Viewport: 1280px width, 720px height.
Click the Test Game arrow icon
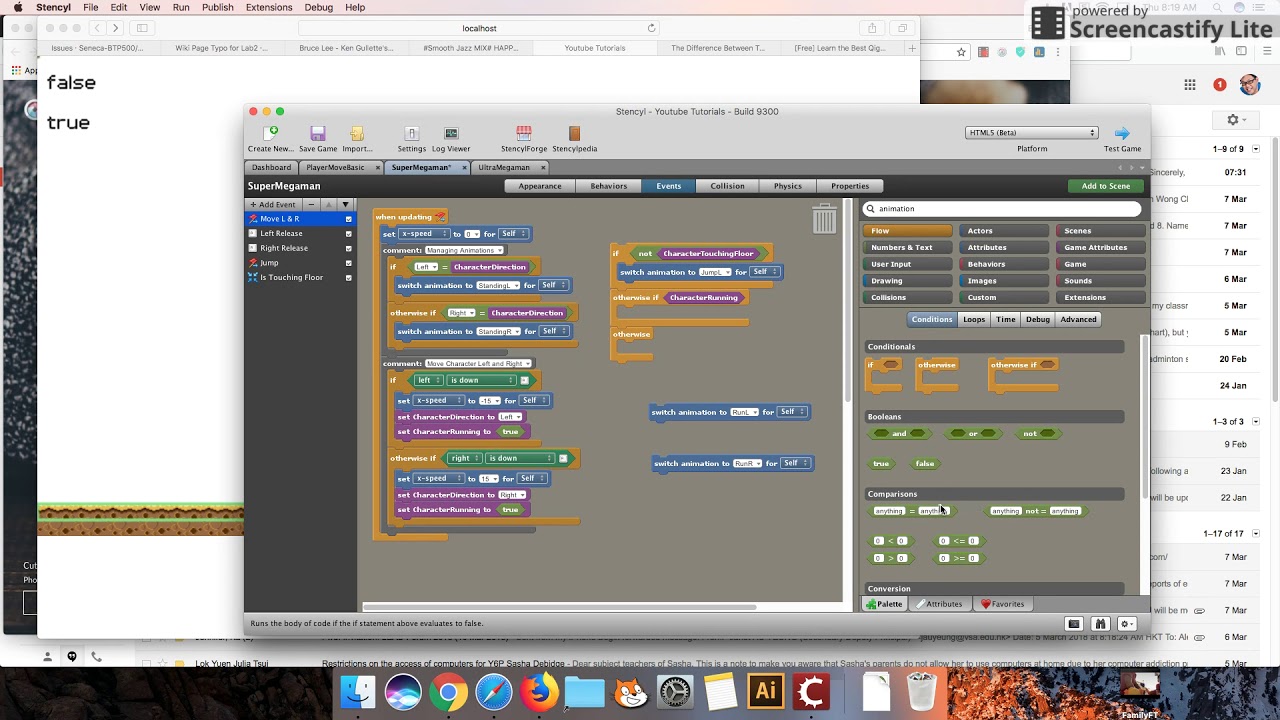[1122, 133]
